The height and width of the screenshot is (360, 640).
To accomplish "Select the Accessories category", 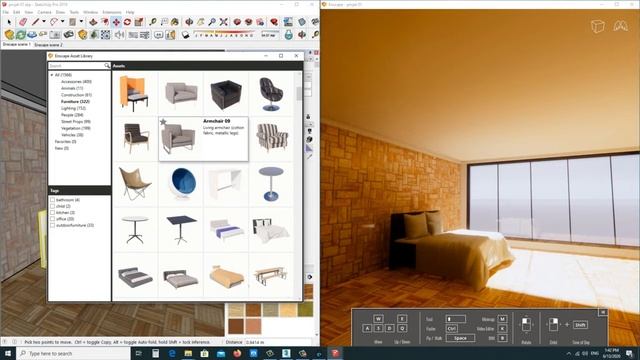I will click(x=76, y=82).
